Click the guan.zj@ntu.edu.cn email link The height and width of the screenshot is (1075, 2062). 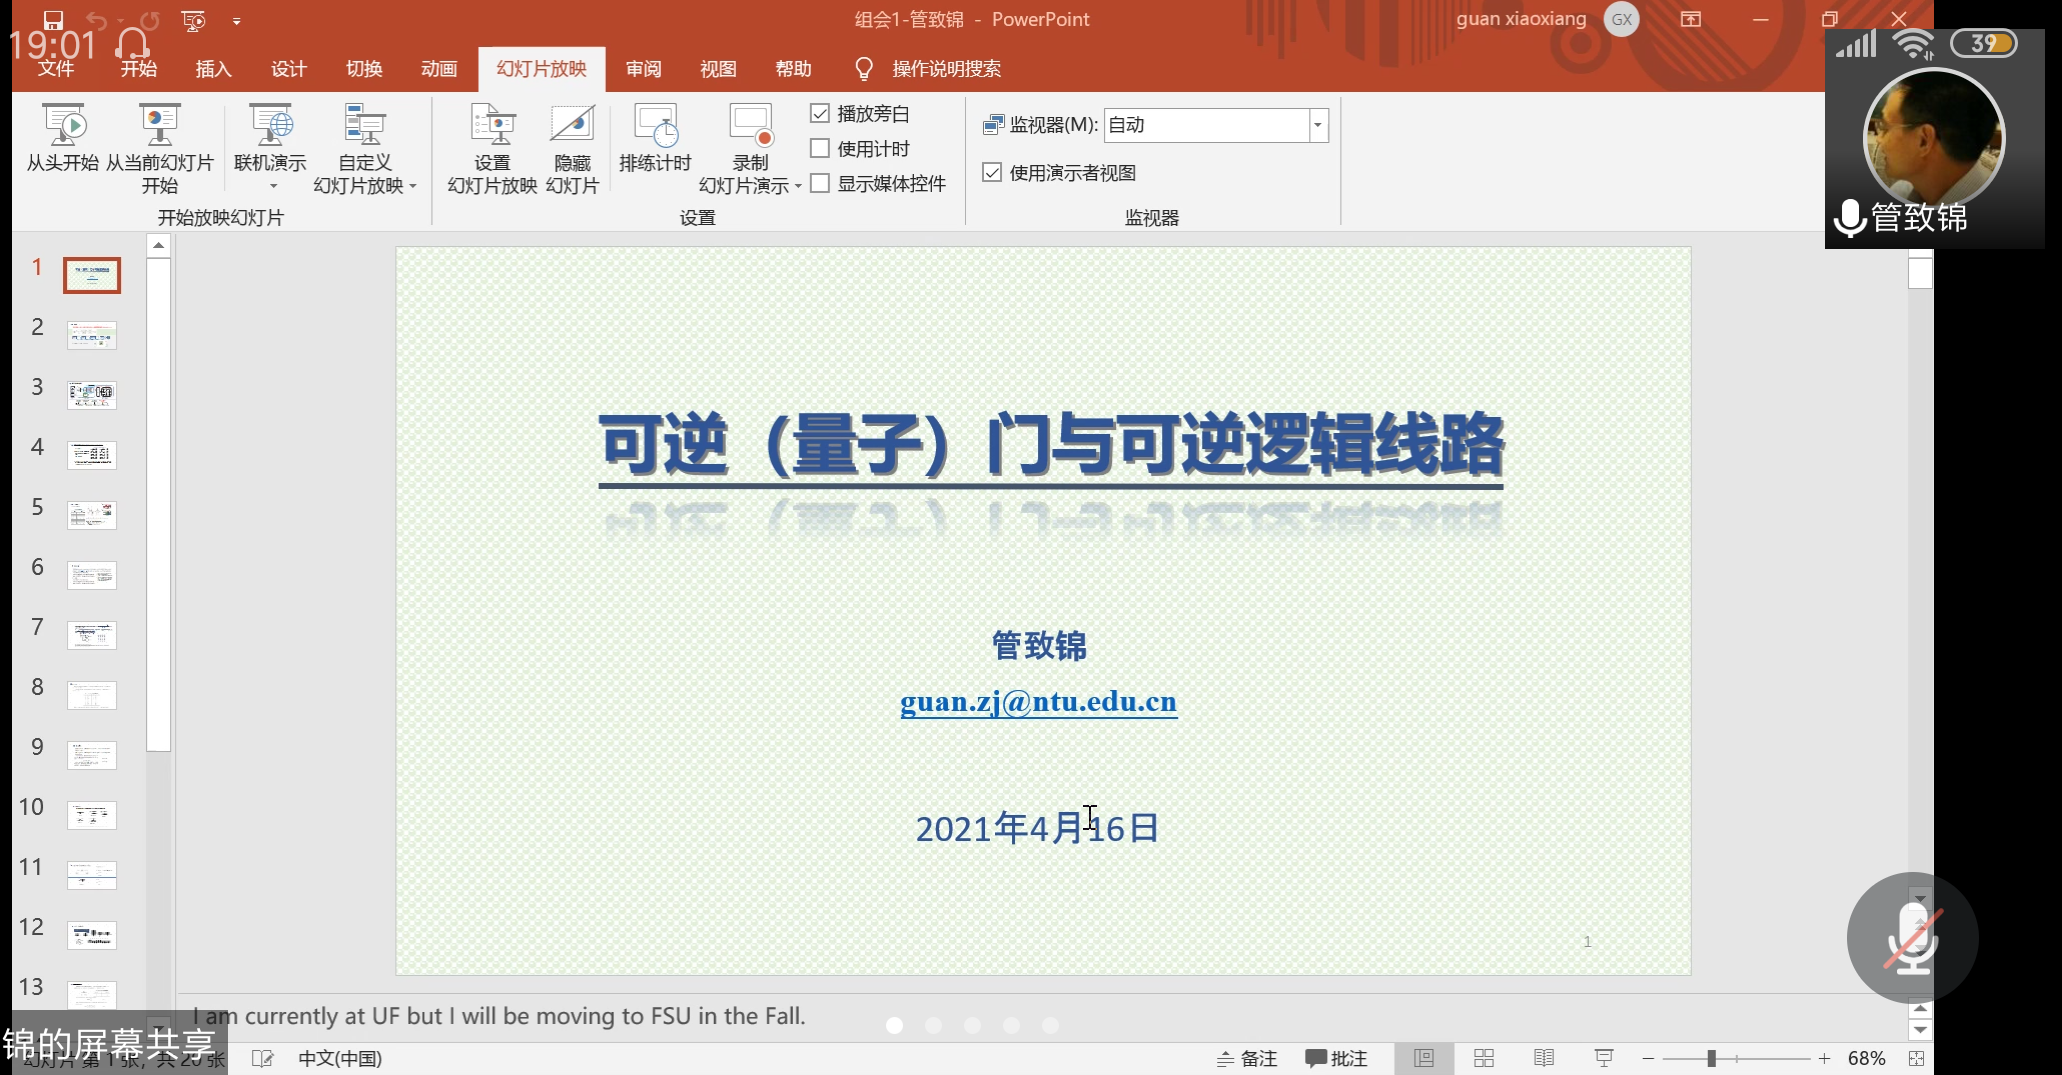(1038, 702)
